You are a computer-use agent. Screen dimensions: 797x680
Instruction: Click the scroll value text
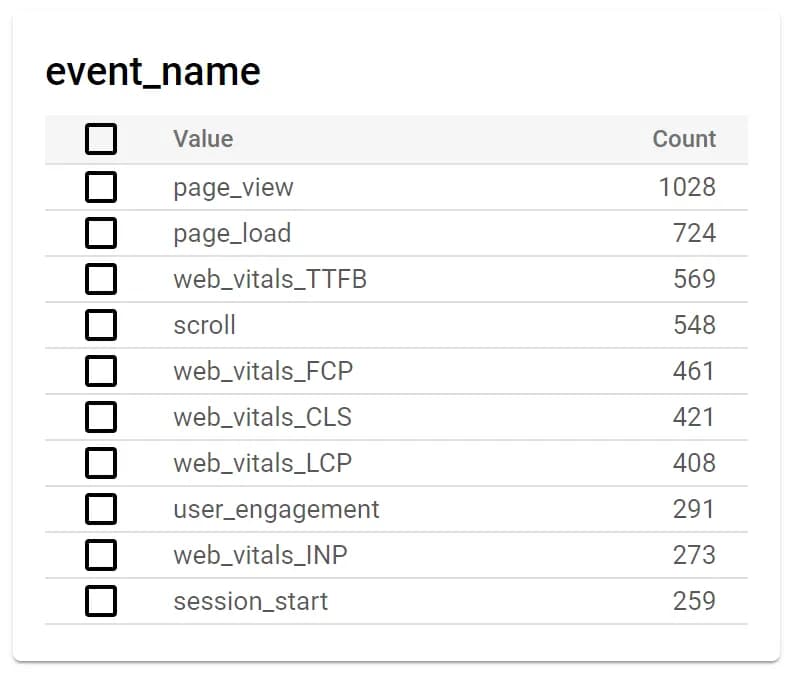tap(204, 325)
